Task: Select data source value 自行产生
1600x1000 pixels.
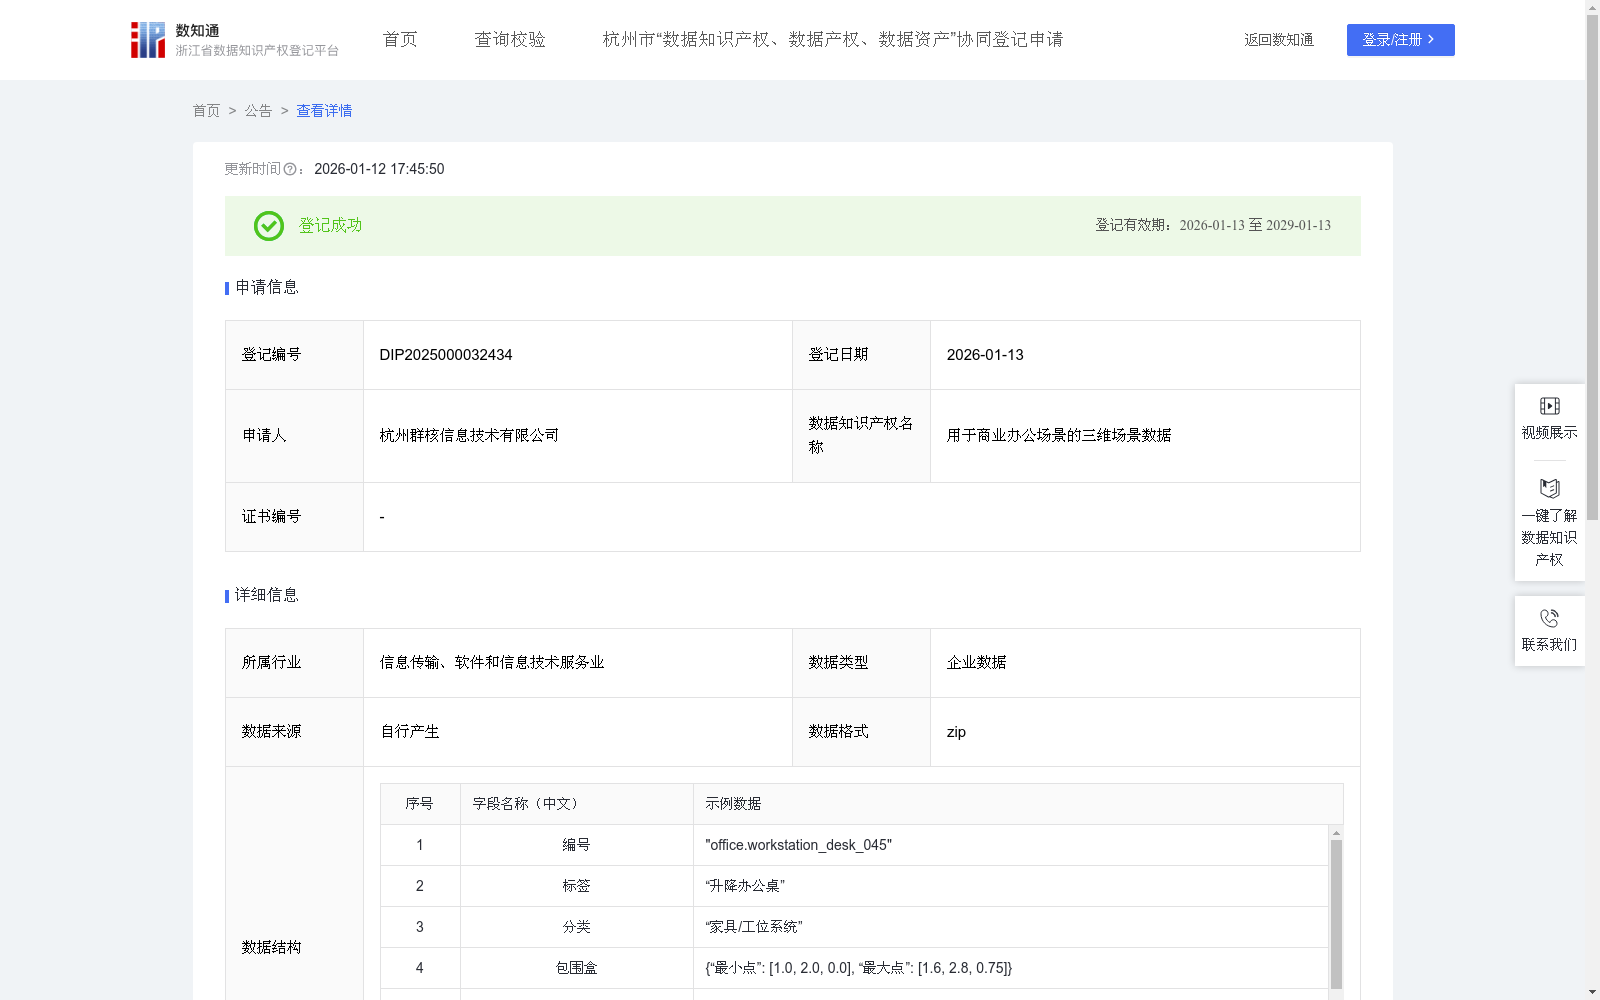Action: point(410,732)
